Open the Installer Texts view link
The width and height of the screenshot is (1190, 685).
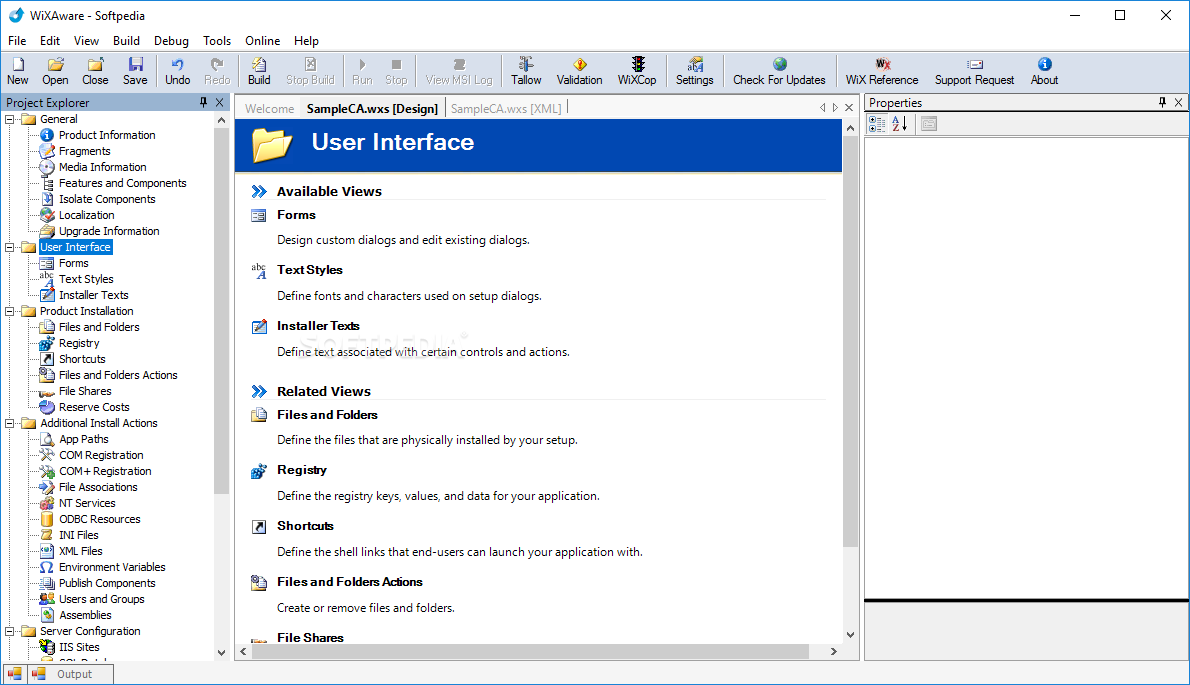318,325
